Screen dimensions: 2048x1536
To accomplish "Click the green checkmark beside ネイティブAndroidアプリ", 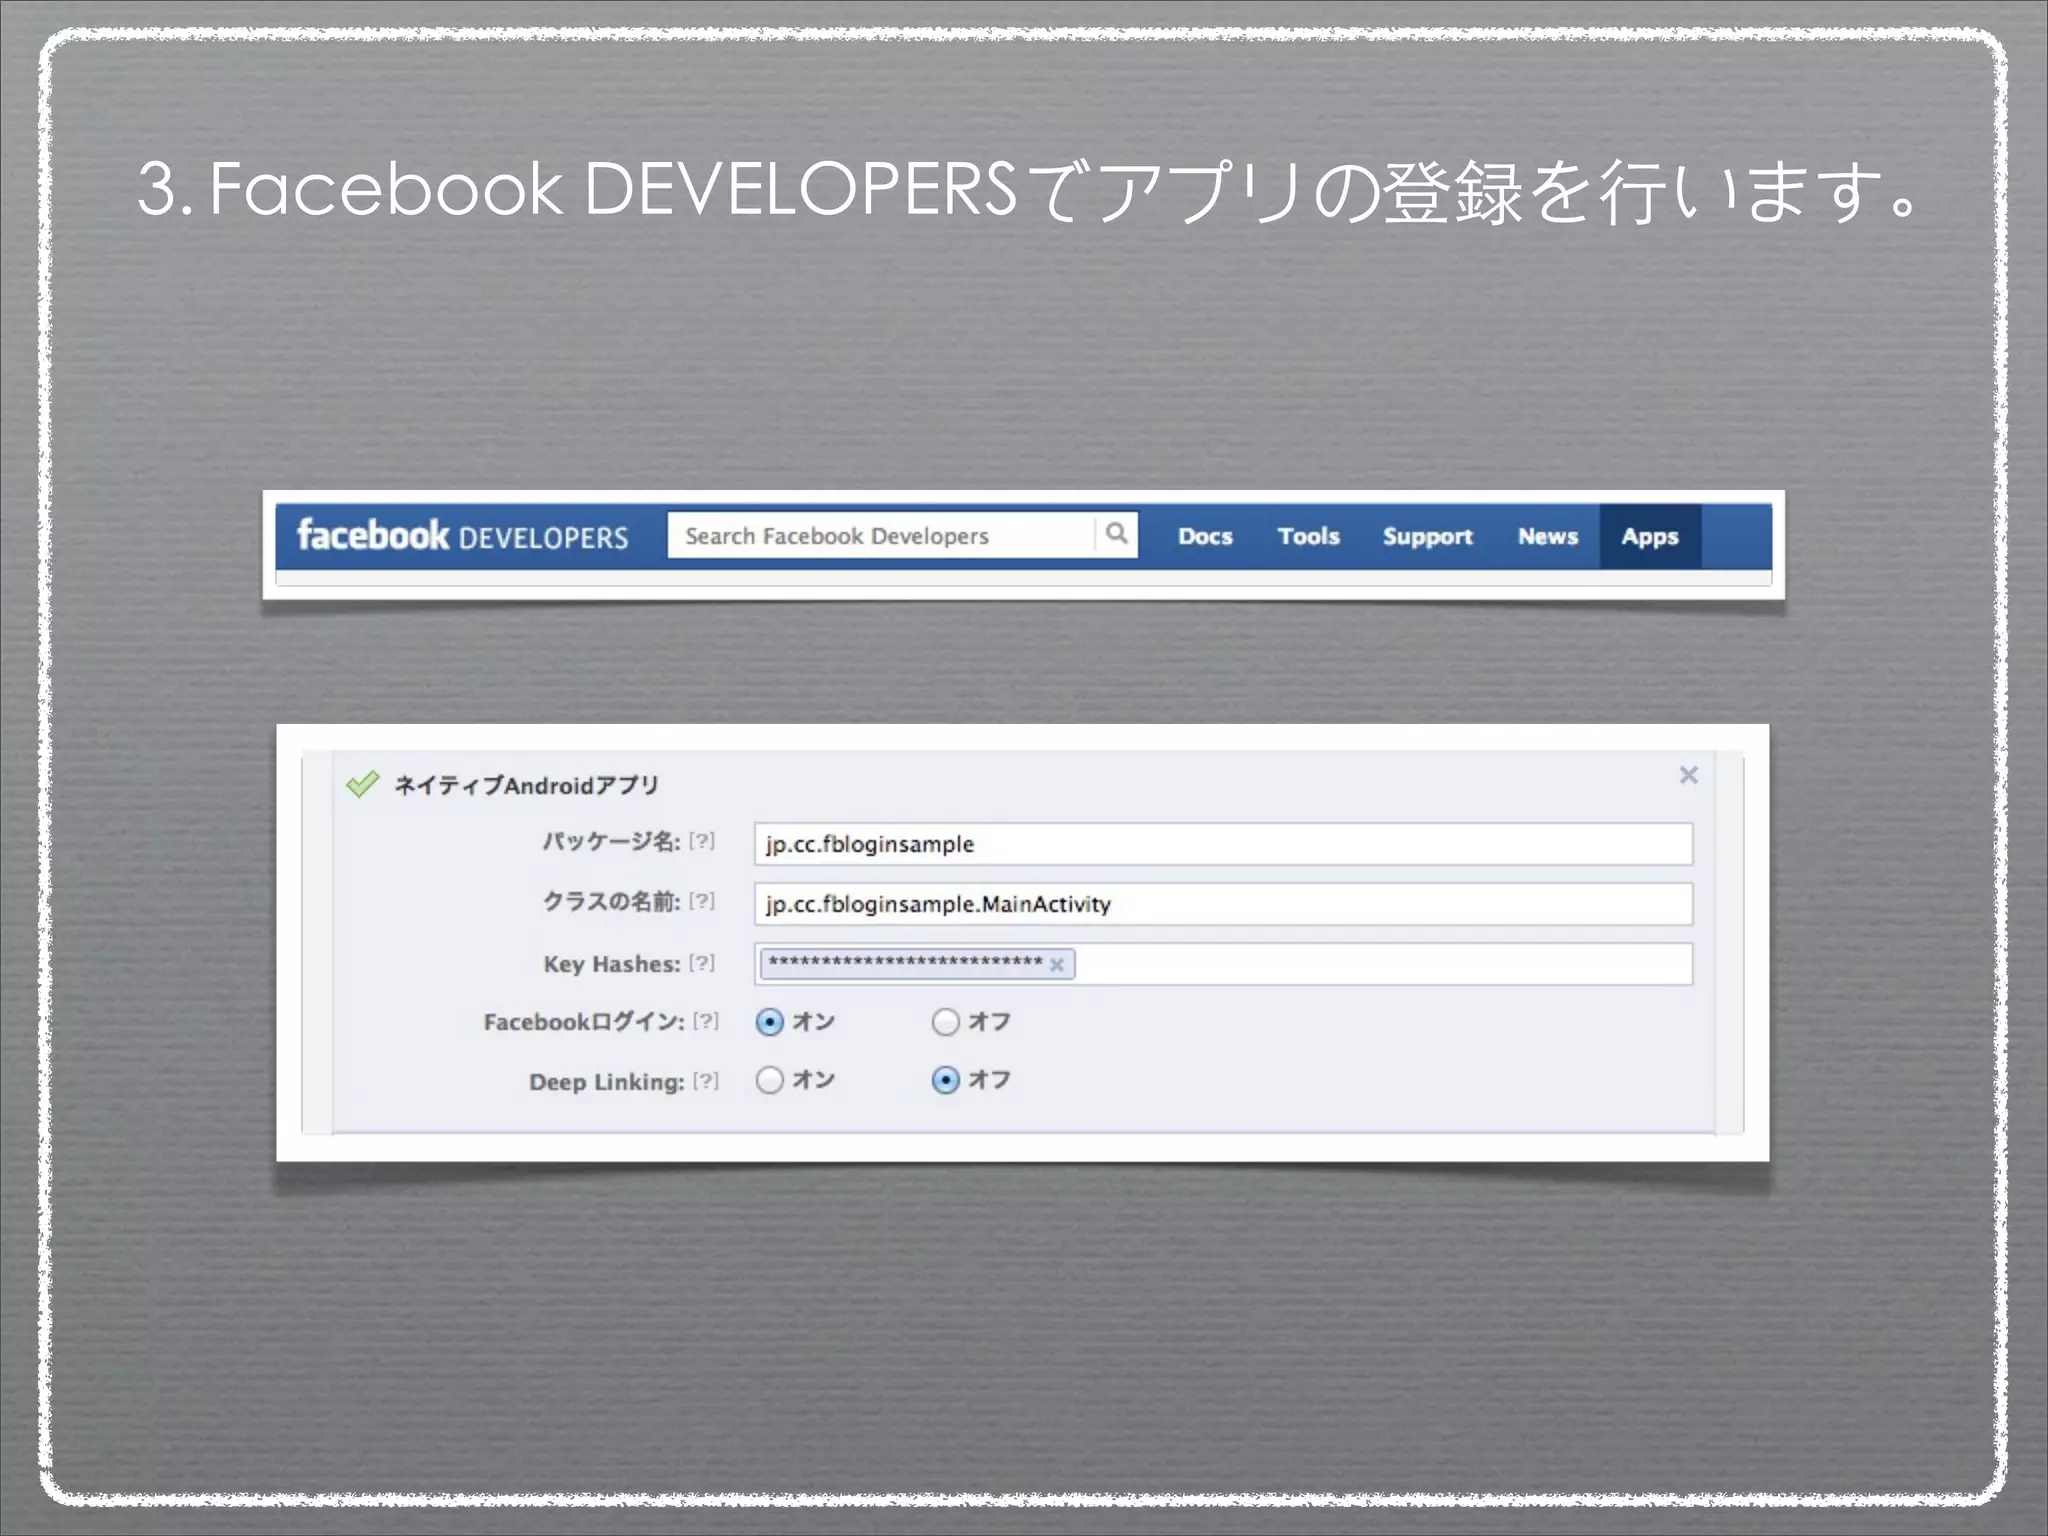I will 362,784.
